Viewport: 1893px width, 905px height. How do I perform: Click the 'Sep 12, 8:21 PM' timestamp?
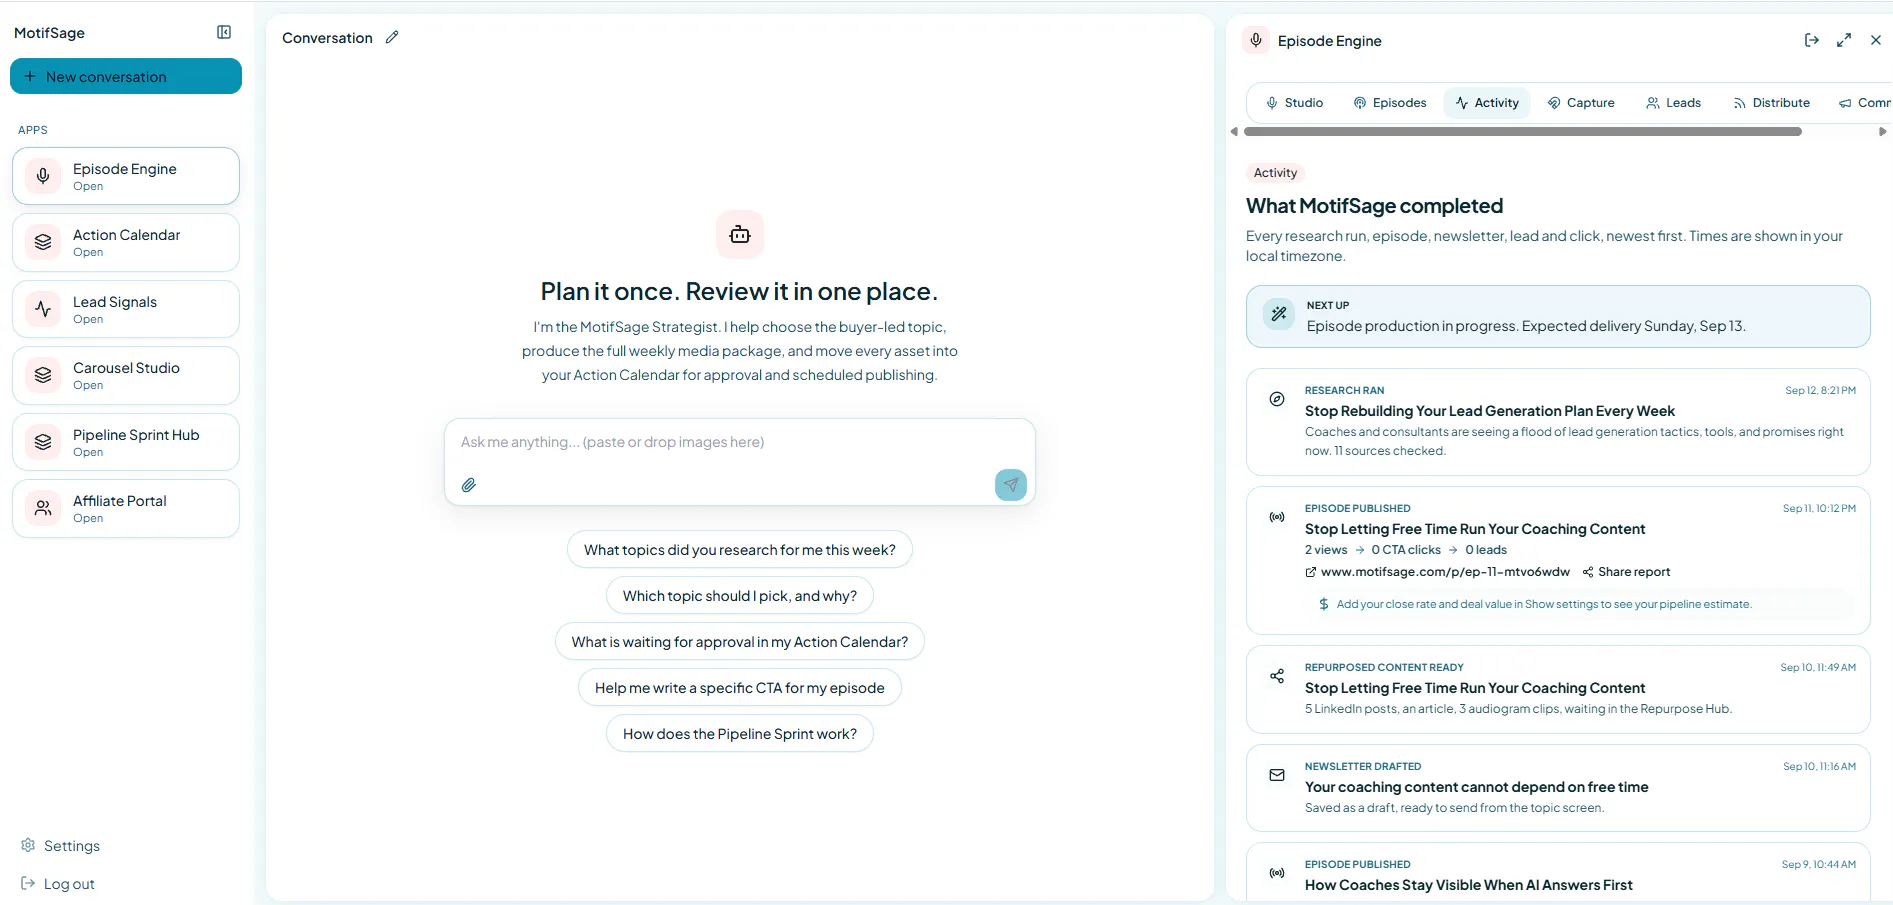[x=1820, y=391]
